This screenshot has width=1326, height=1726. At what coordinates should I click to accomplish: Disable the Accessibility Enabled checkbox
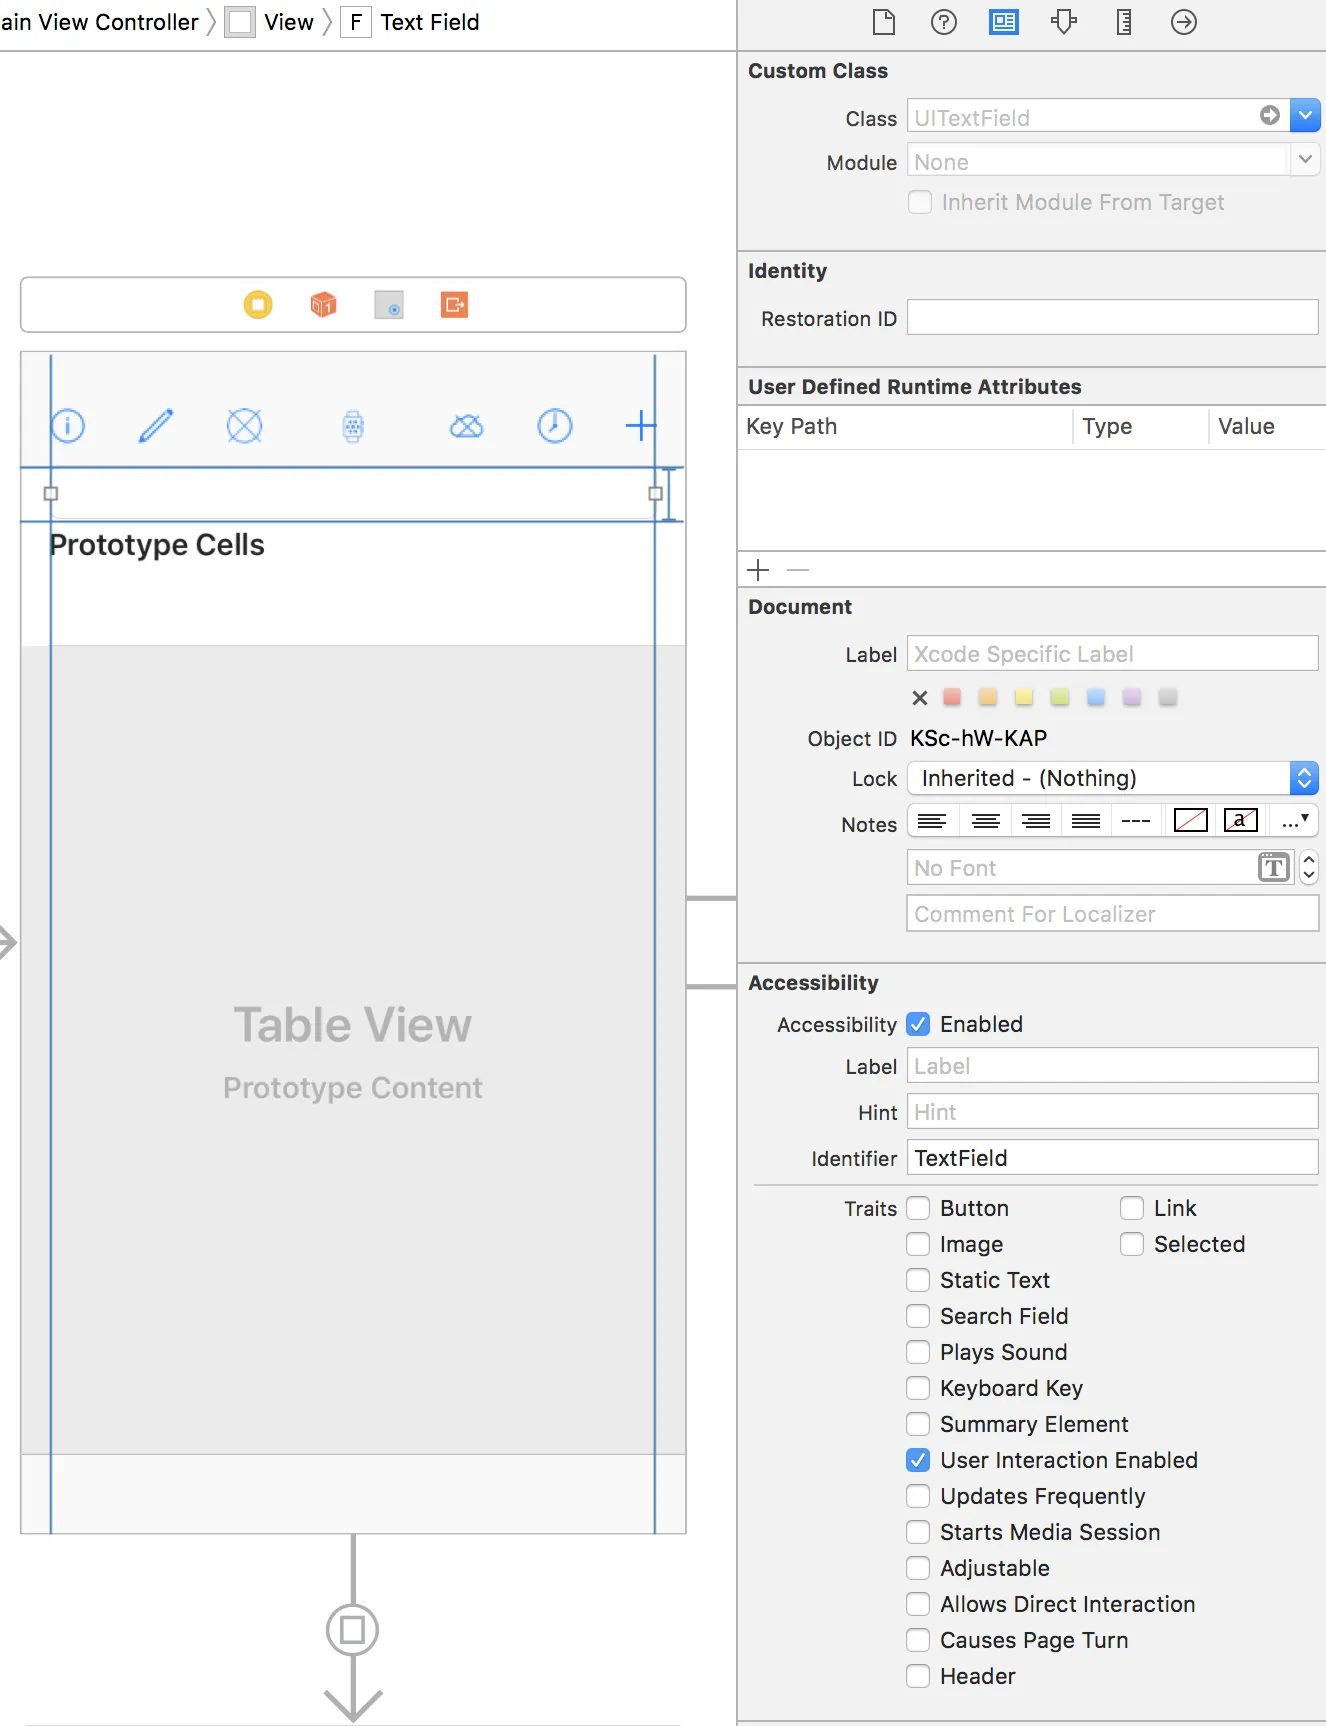point(918,1024)
